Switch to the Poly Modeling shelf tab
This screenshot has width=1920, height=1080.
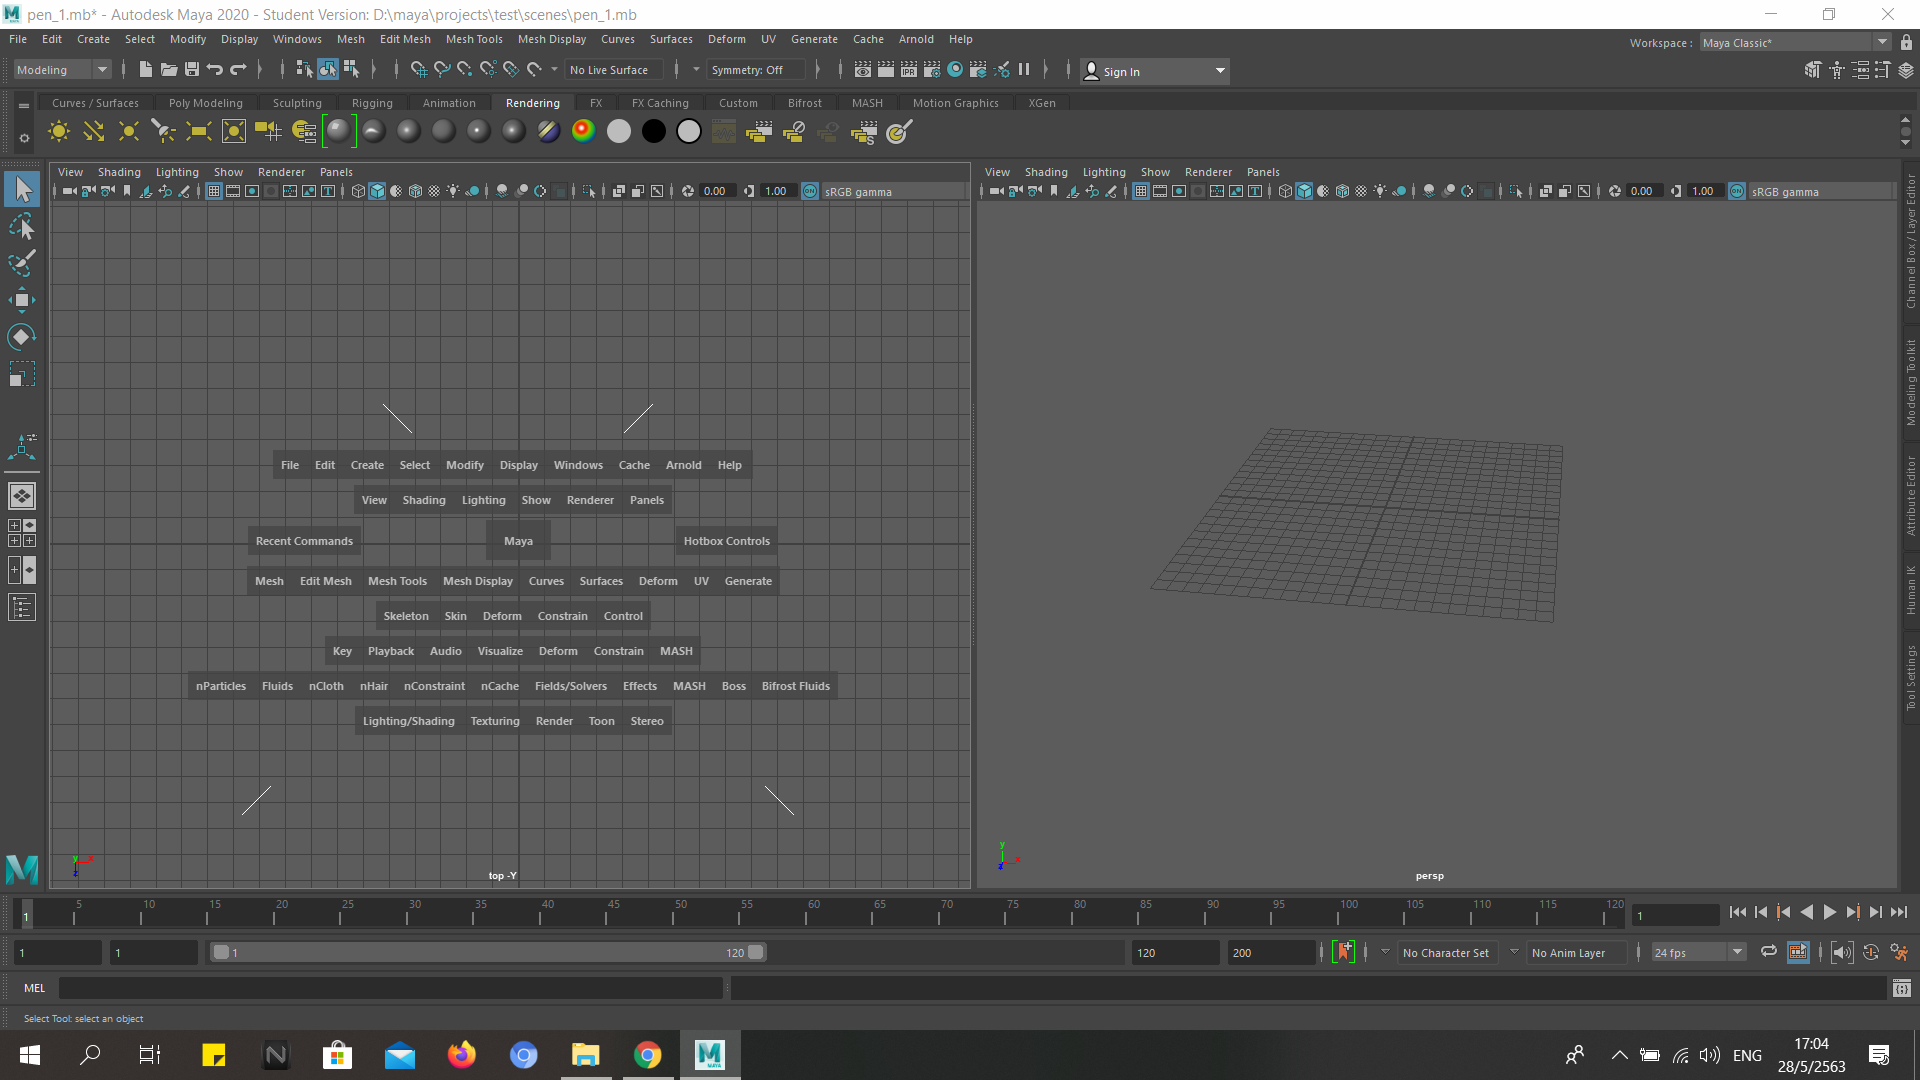tap(205, 103)
